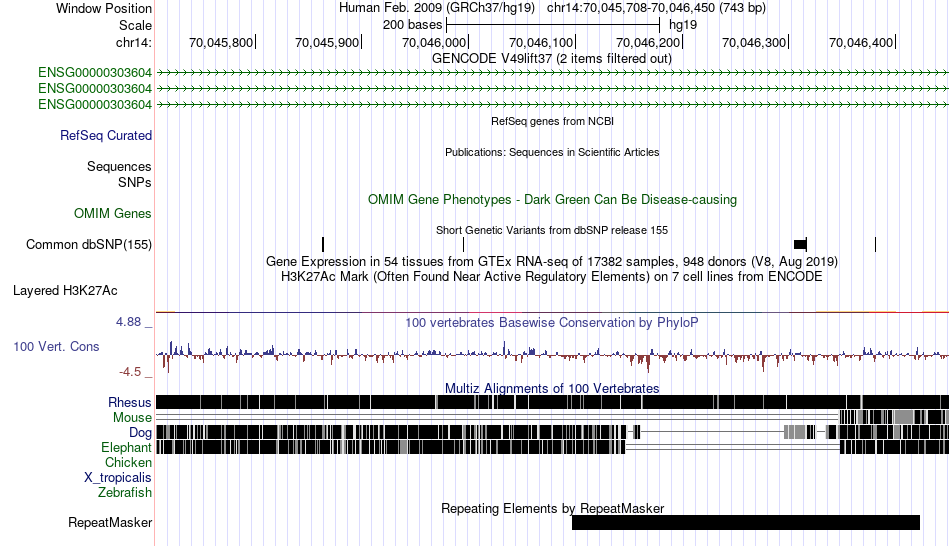Click the last dbSNP variant tick mark
Image resolution: width=950 pixels, height=546 pixels.
pyautogui.click(x=875, y=245)
